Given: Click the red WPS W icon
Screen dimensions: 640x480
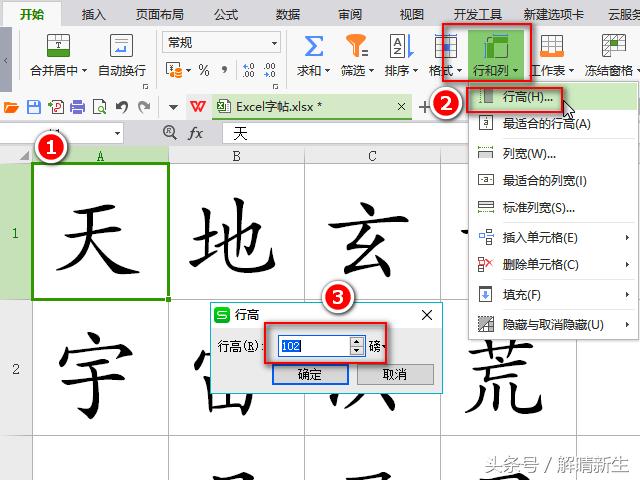Looking at the screenshot, I should coord(198,107).
